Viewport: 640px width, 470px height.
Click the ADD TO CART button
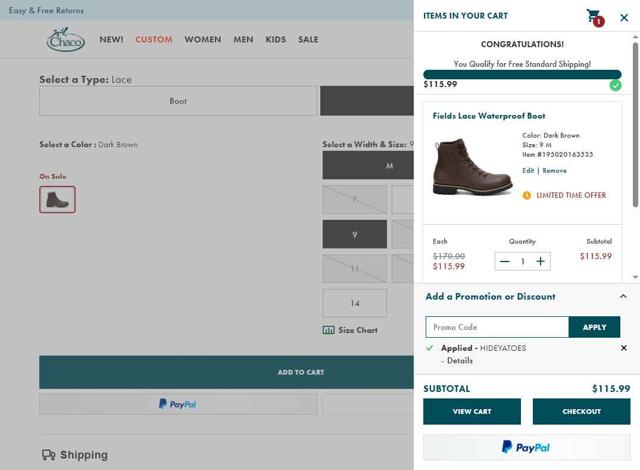coord(226,372)
